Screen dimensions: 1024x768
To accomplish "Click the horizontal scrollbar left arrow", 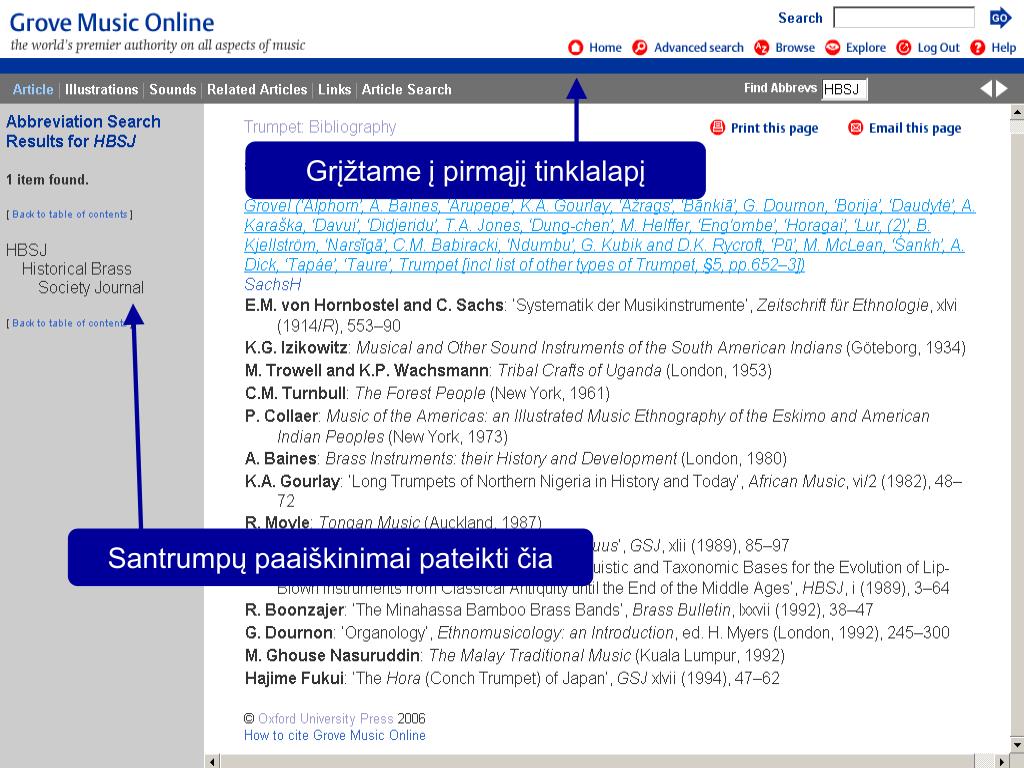I will tap(212, 761).
